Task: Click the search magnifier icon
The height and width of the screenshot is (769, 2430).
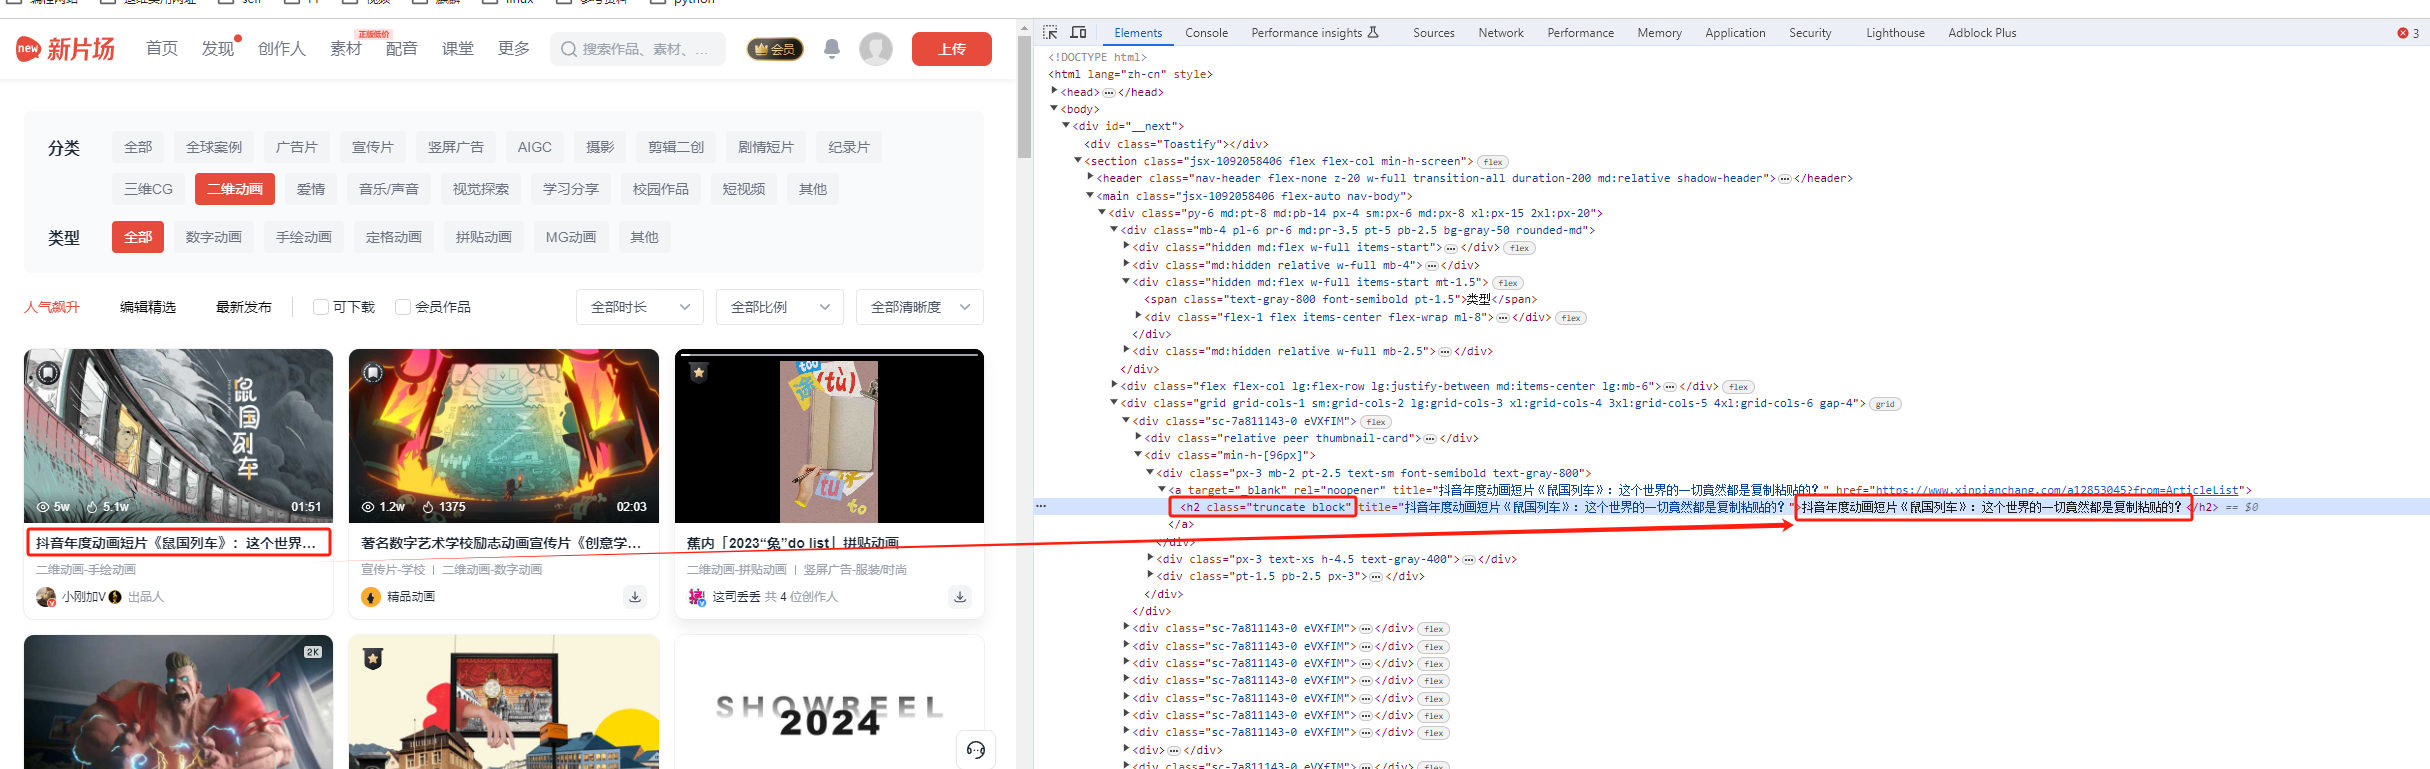Action: point(569,49)
